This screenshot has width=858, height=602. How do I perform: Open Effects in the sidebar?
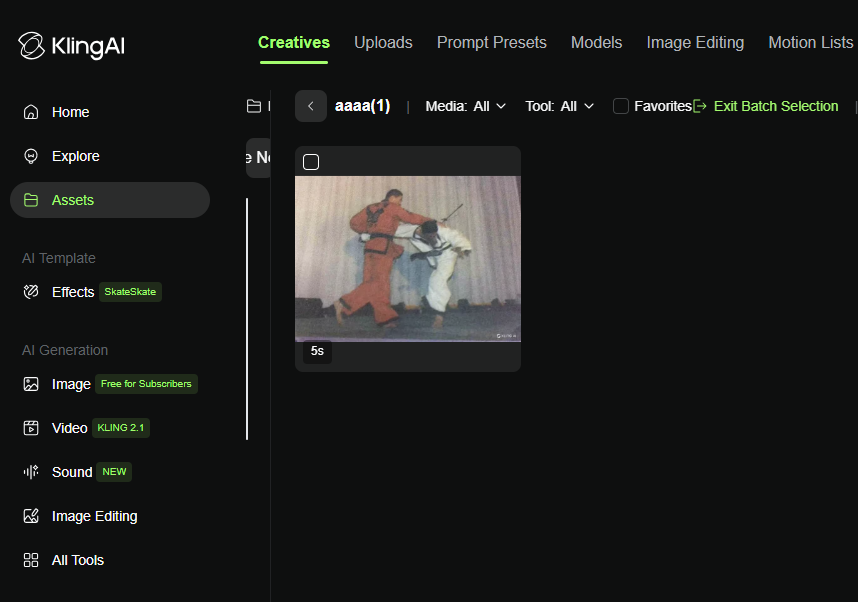[x=73, y=292]
